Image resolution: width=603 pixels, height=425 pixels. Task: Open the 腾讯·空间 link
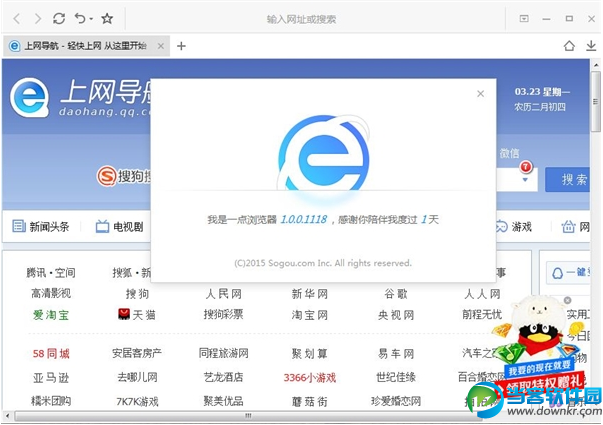tap(51, 273)
